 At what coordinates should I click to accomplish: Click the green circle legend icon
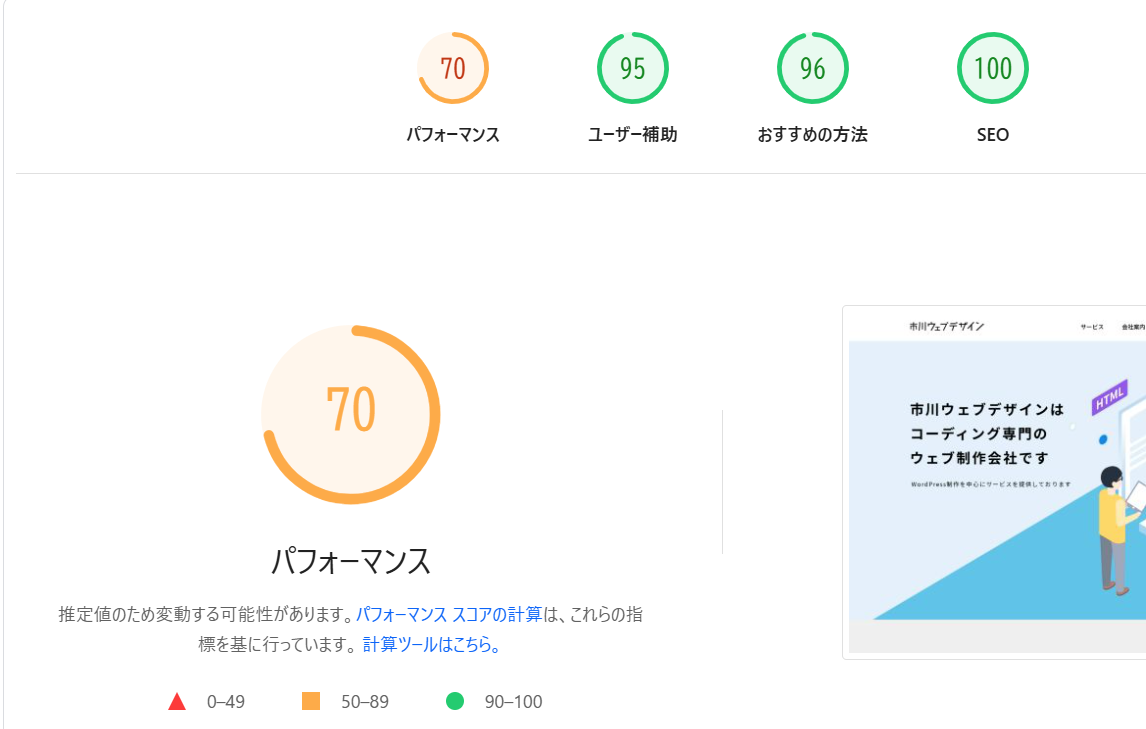(x=455, y=701)
